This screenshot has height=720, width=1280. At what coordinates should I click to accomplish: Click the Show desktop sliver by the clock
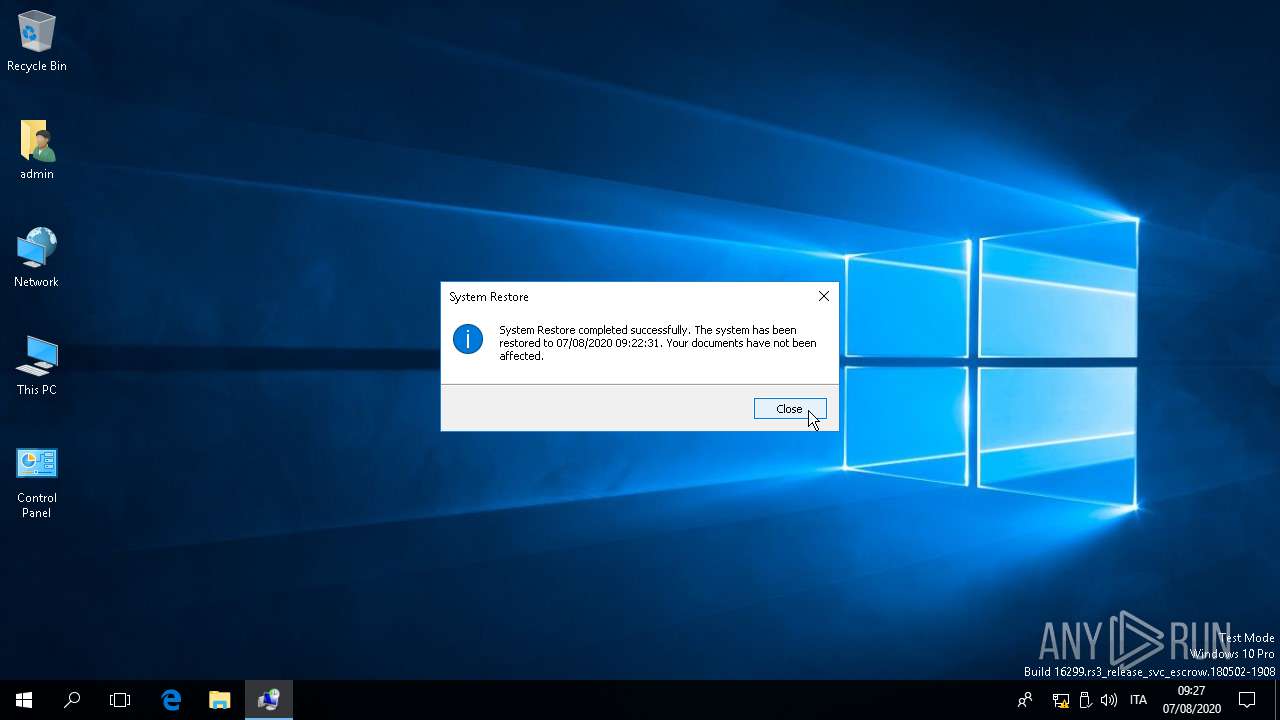coord(1276,700)
